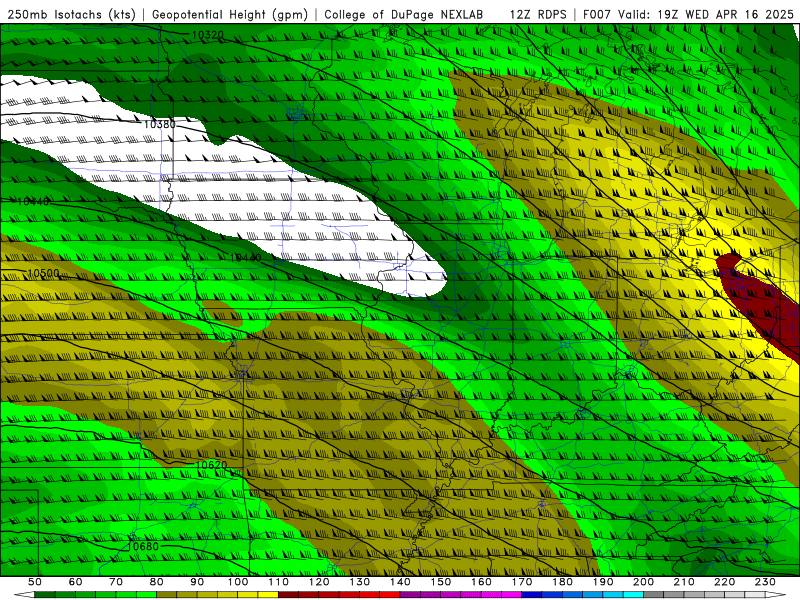The image size is (800, 600).
Task: Click the 200 value on the color scale
Action: tap(644, 582)
